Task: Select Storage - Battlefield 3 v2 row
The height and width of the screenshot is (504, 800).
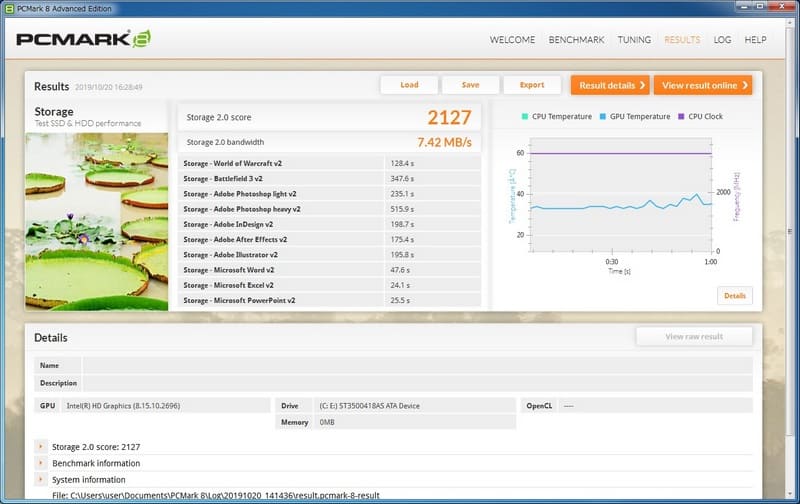Action: [330, 179]
